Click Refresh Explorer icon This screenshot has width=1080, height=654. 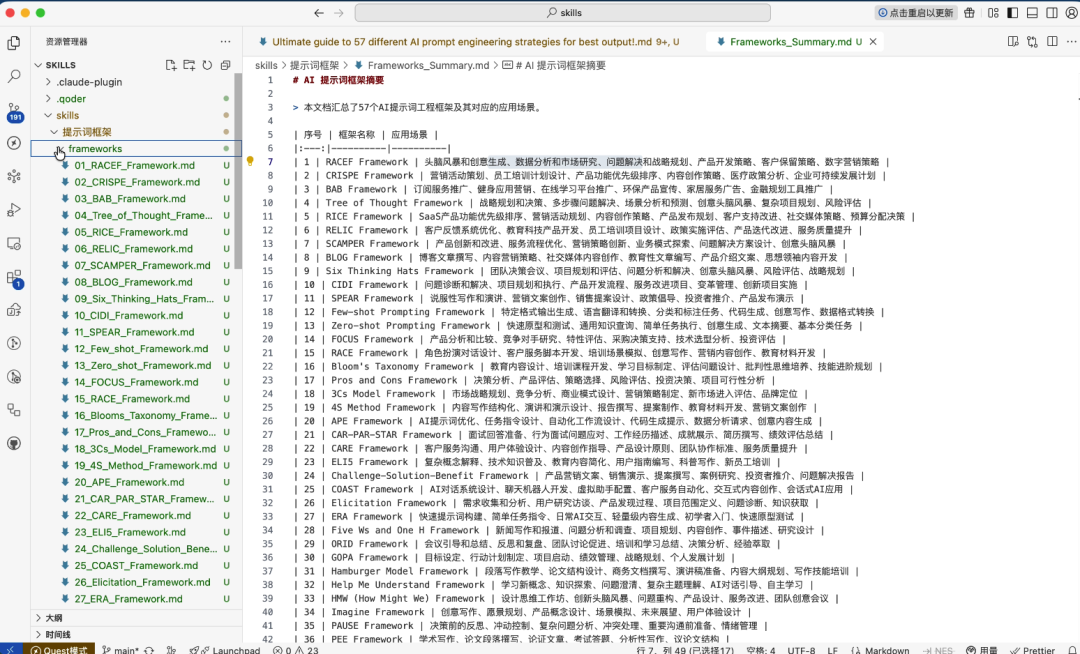(x=207, y=65)
